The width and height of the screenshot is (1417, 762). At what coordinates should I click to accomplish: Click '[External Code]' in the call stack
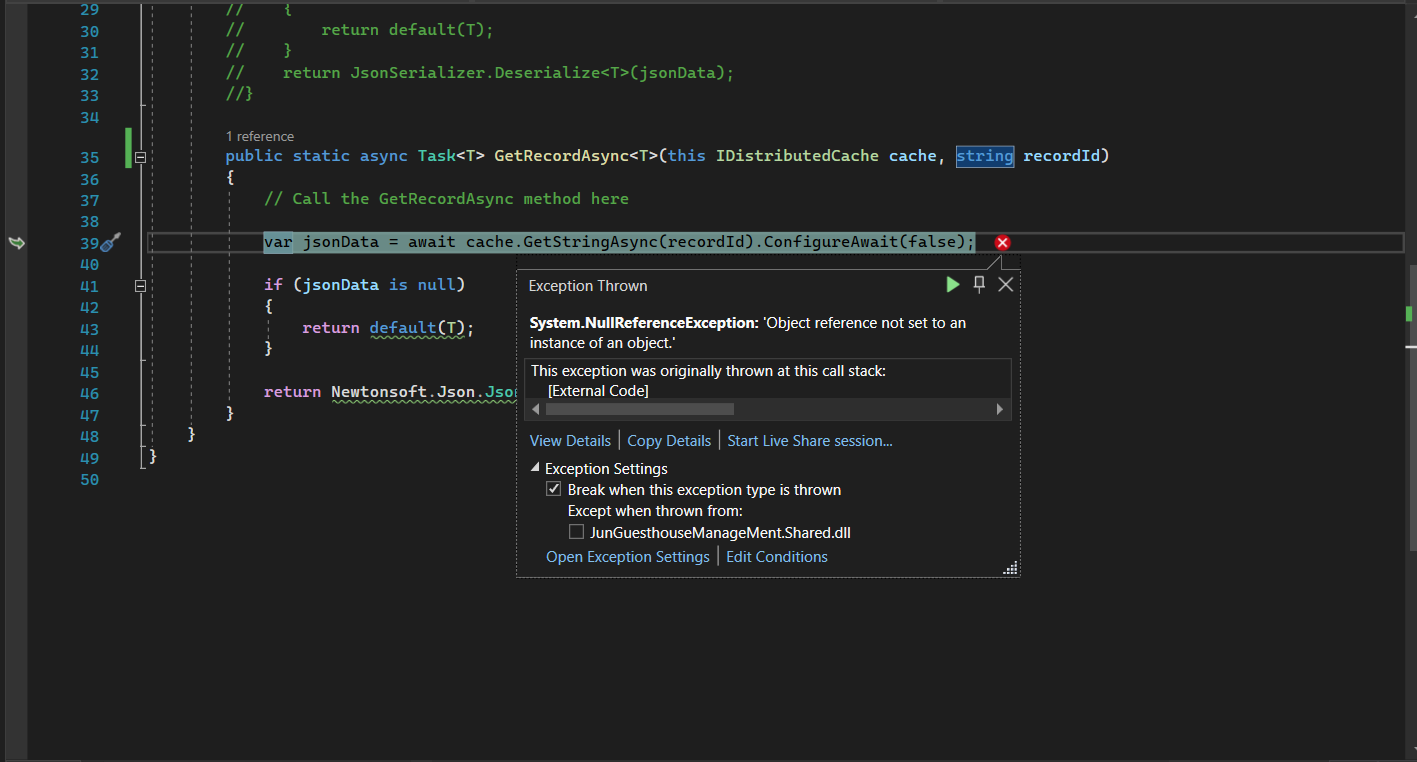[598, 391]
